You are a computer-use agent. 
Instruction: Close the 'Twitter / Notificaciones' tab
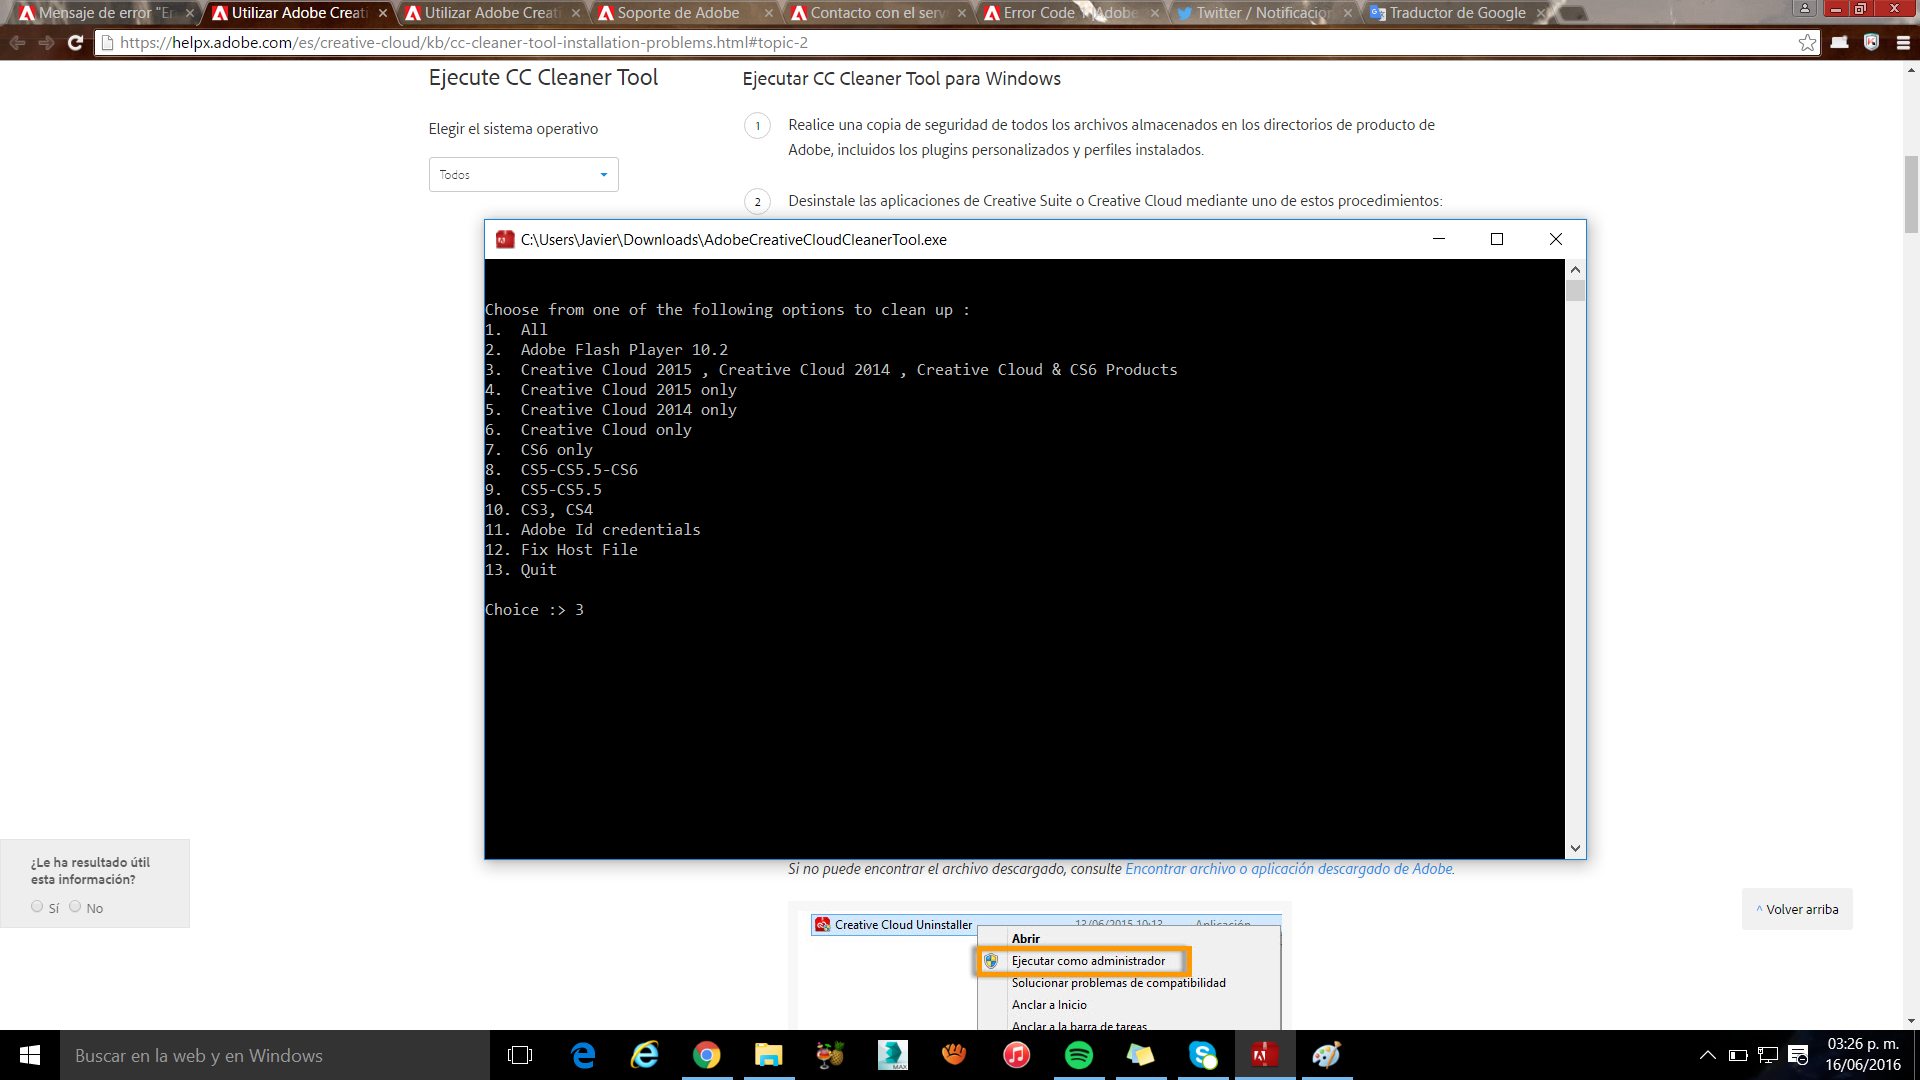pyautogui.click(x=1348, y=13)
